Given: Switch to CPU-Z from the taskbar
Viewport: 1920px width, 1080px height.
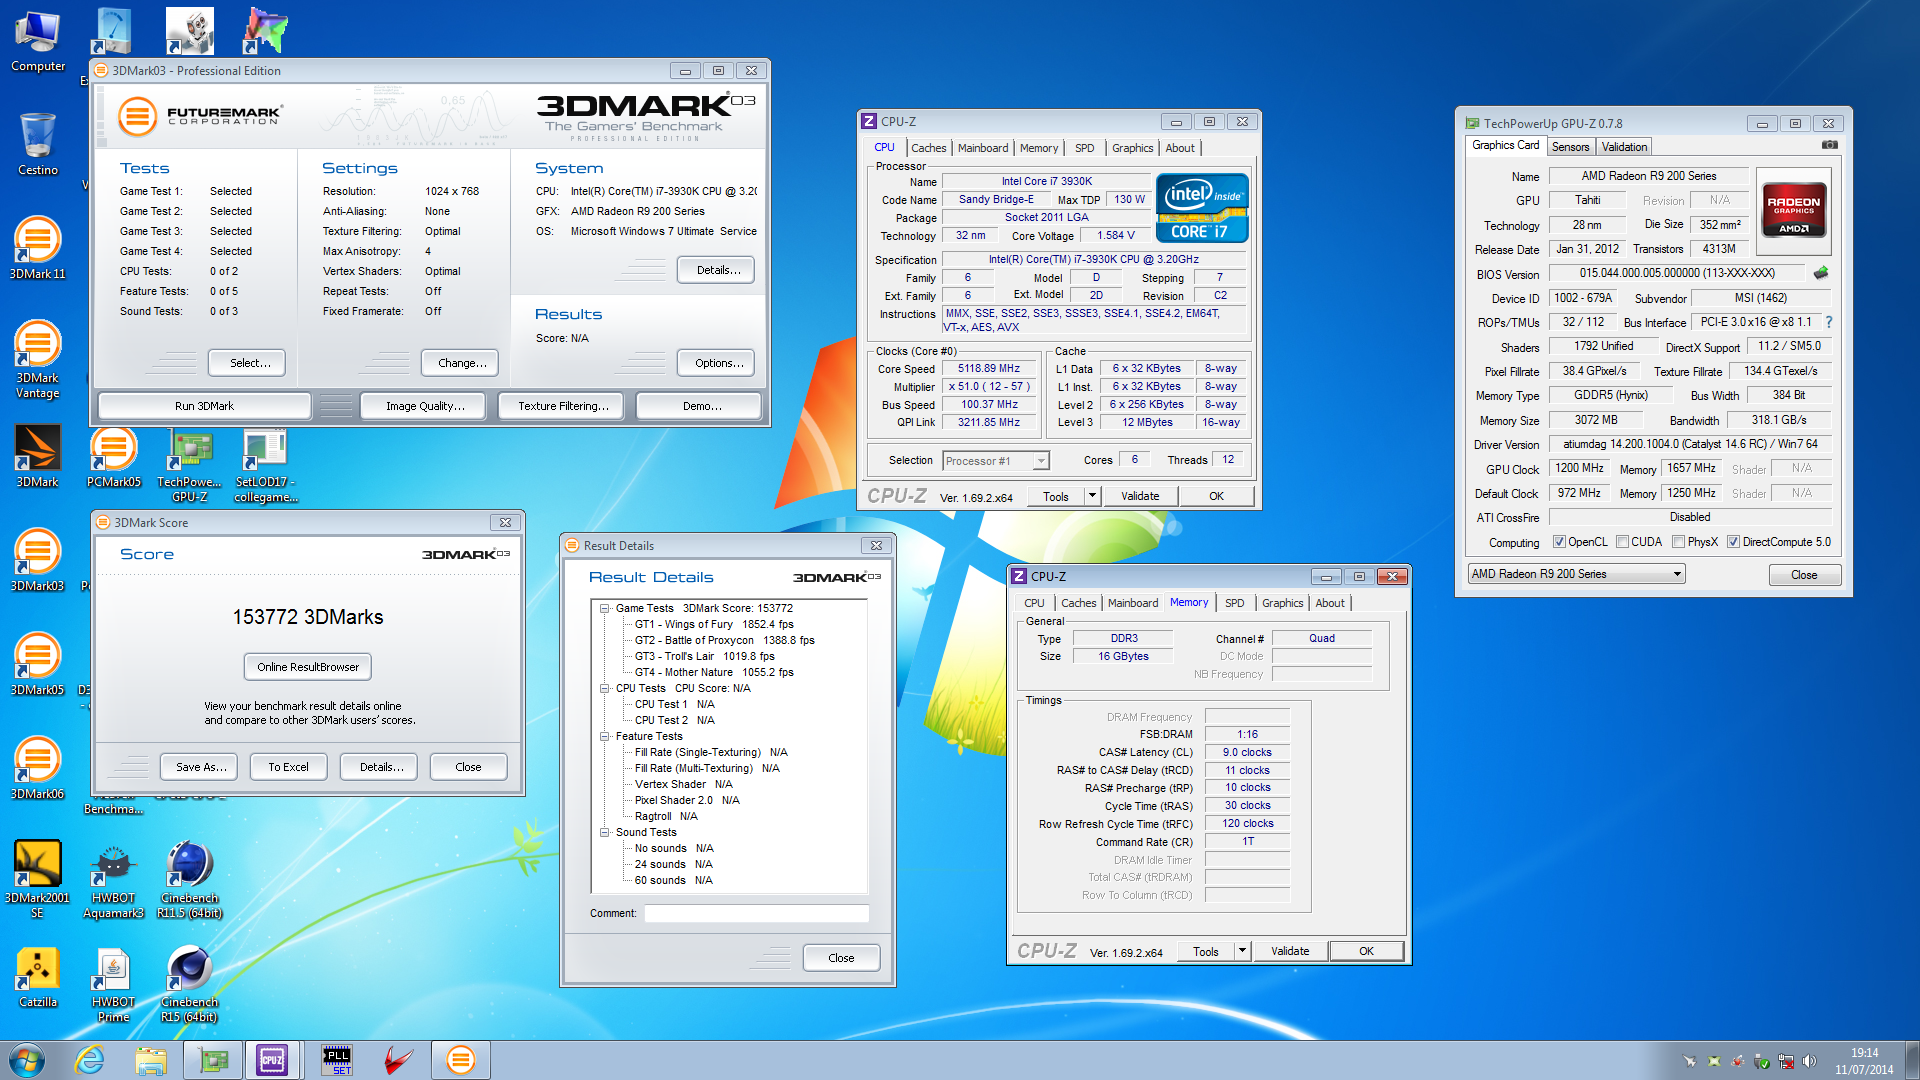Looking at the screenshot, I should (x=272, y=1060).
